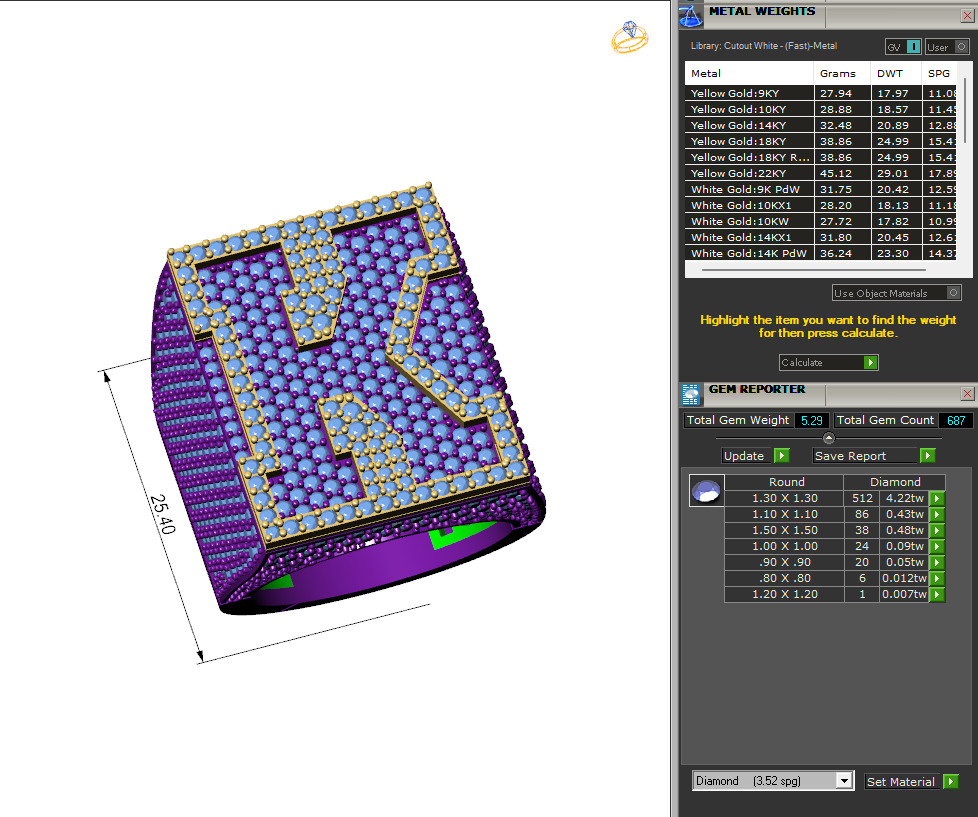Close the Gem Reporter panel
Screen dimensions: 978x817
(967, 394)
